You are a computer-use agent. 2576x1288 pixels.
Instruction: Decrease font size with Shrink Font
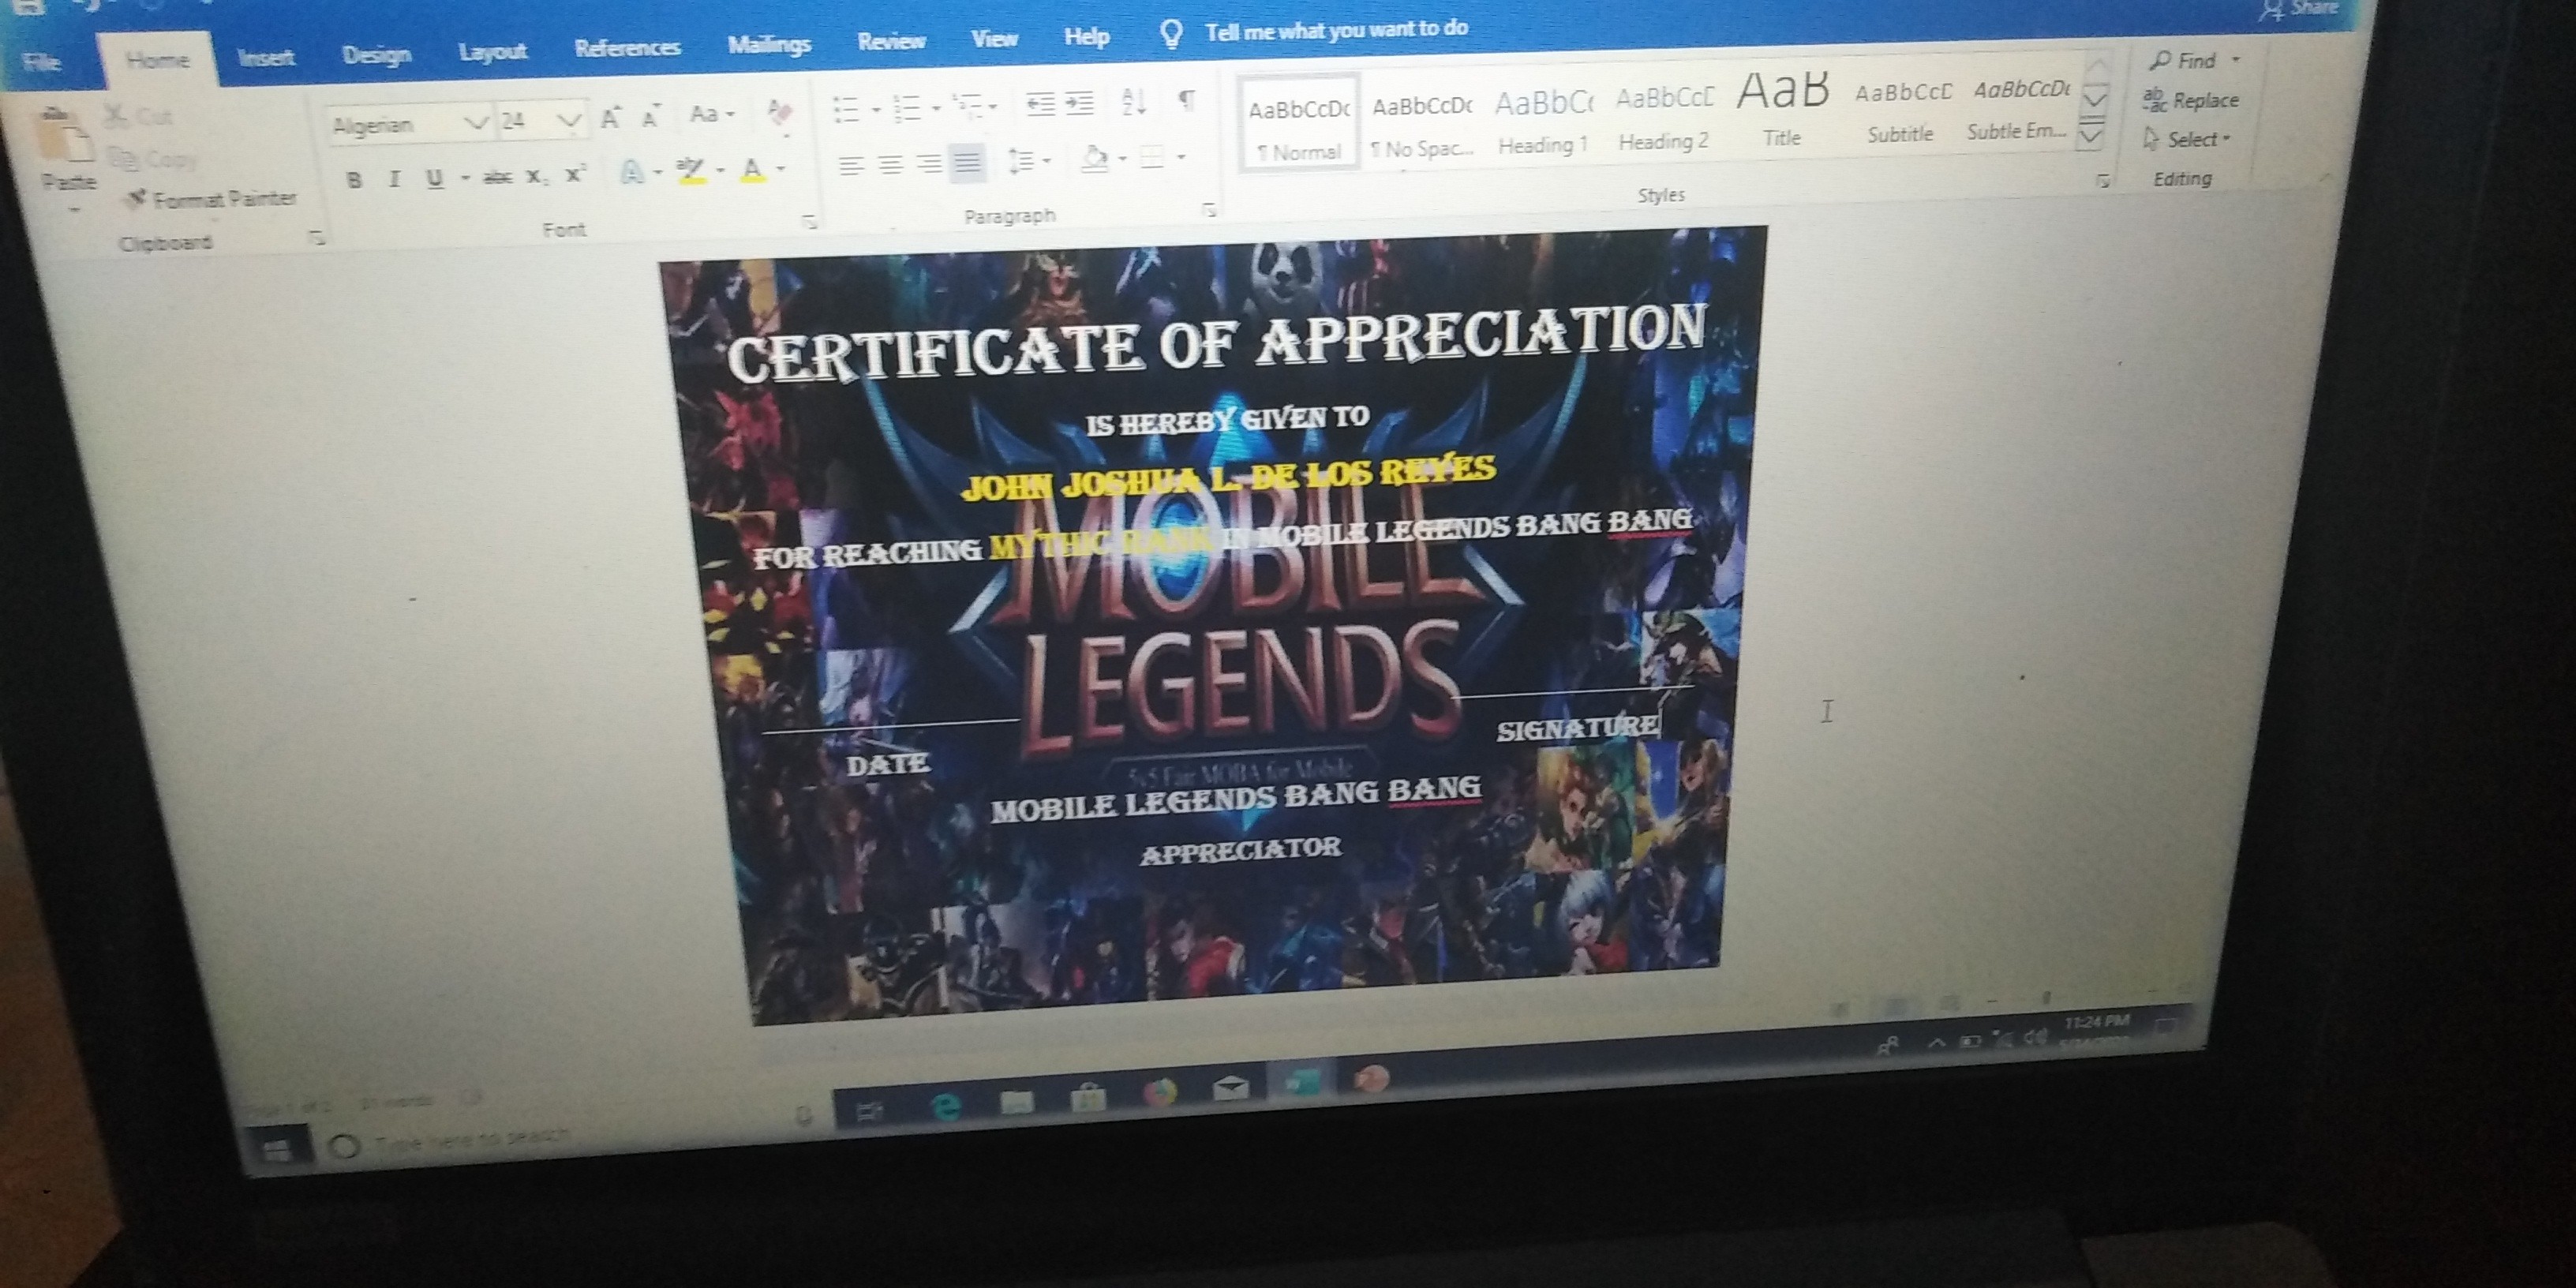(x=651, y=117)
